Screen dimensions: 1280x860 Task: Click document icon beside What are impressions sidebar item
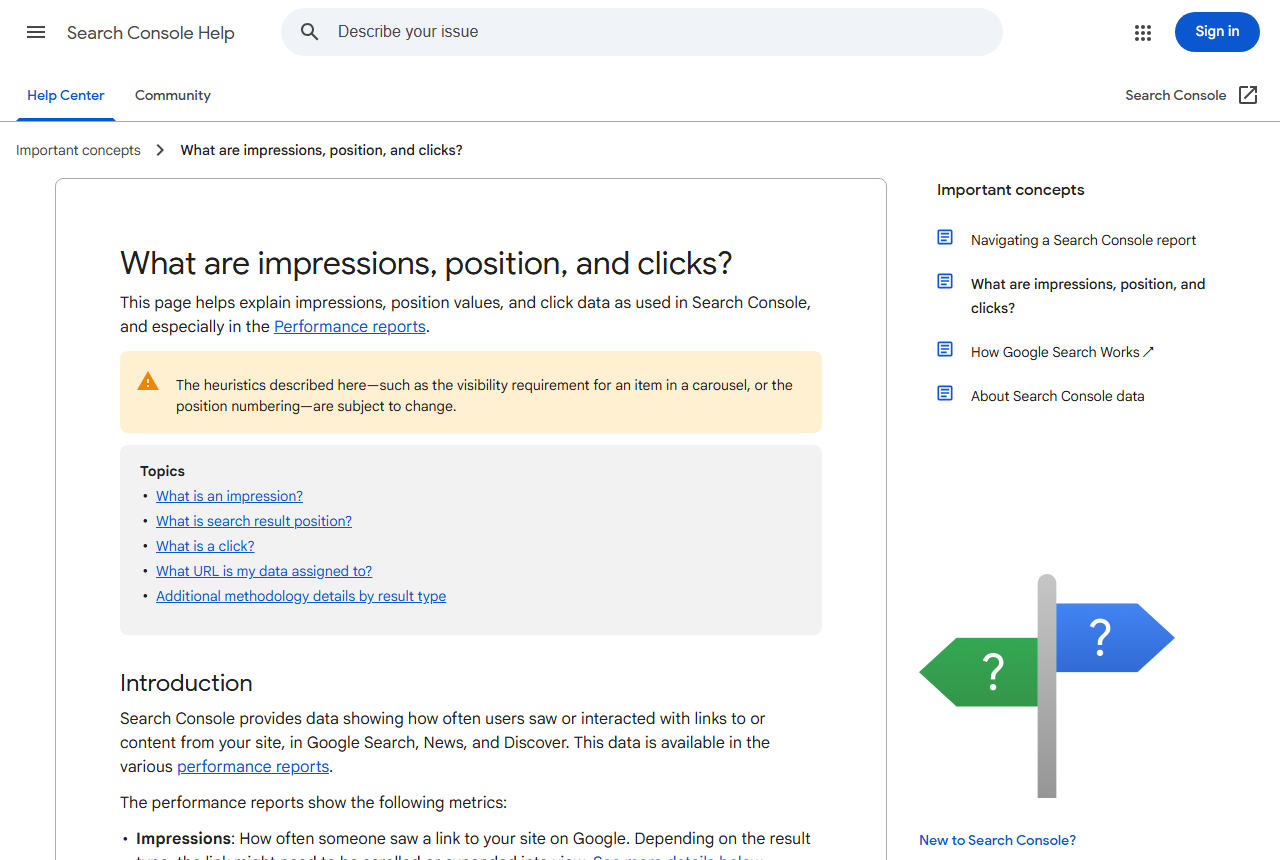945,281
